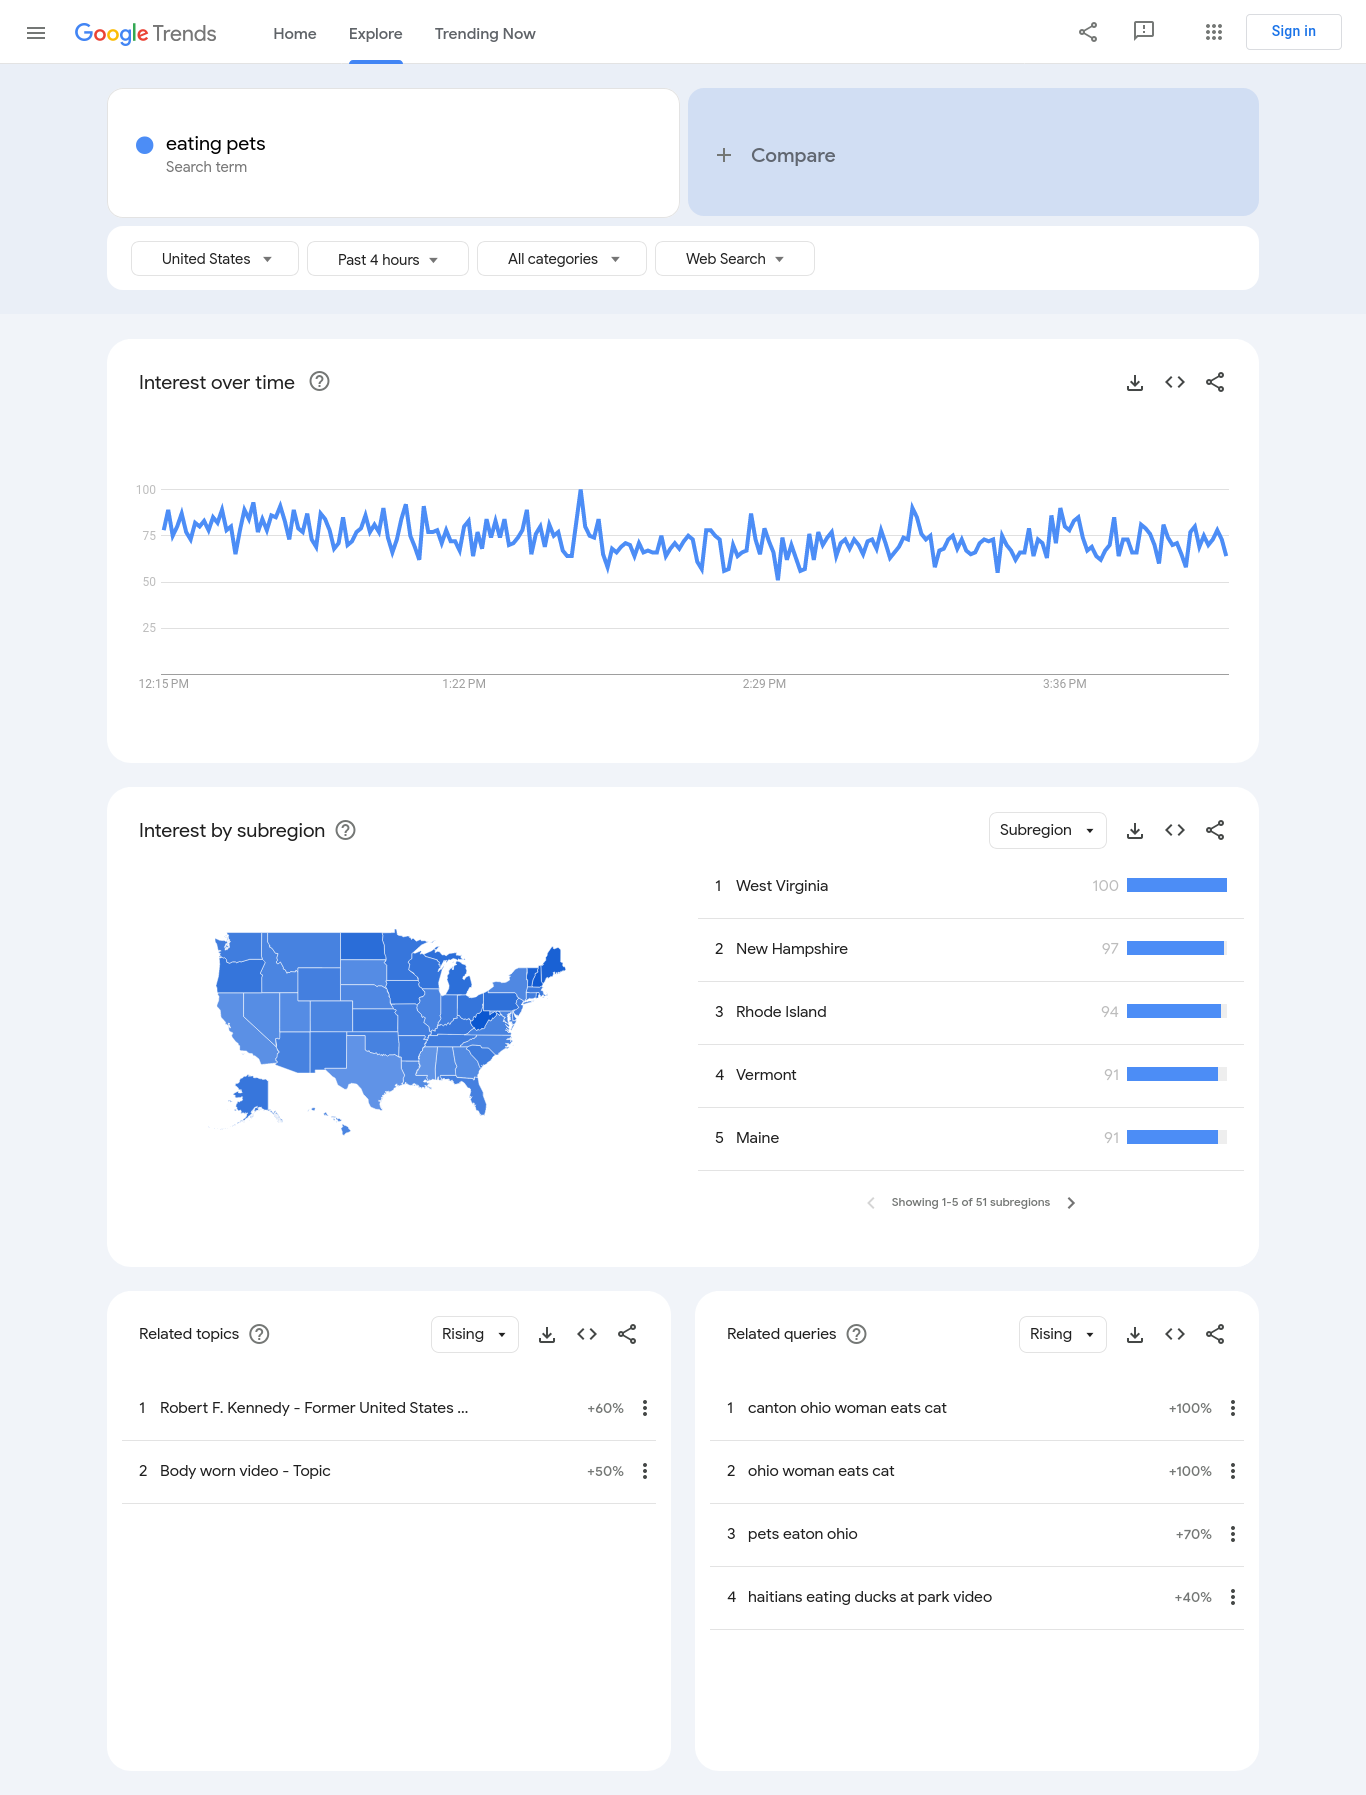Open more options for Body worn video topic
The image size is (1366, 1795).
click(645, 1471)
